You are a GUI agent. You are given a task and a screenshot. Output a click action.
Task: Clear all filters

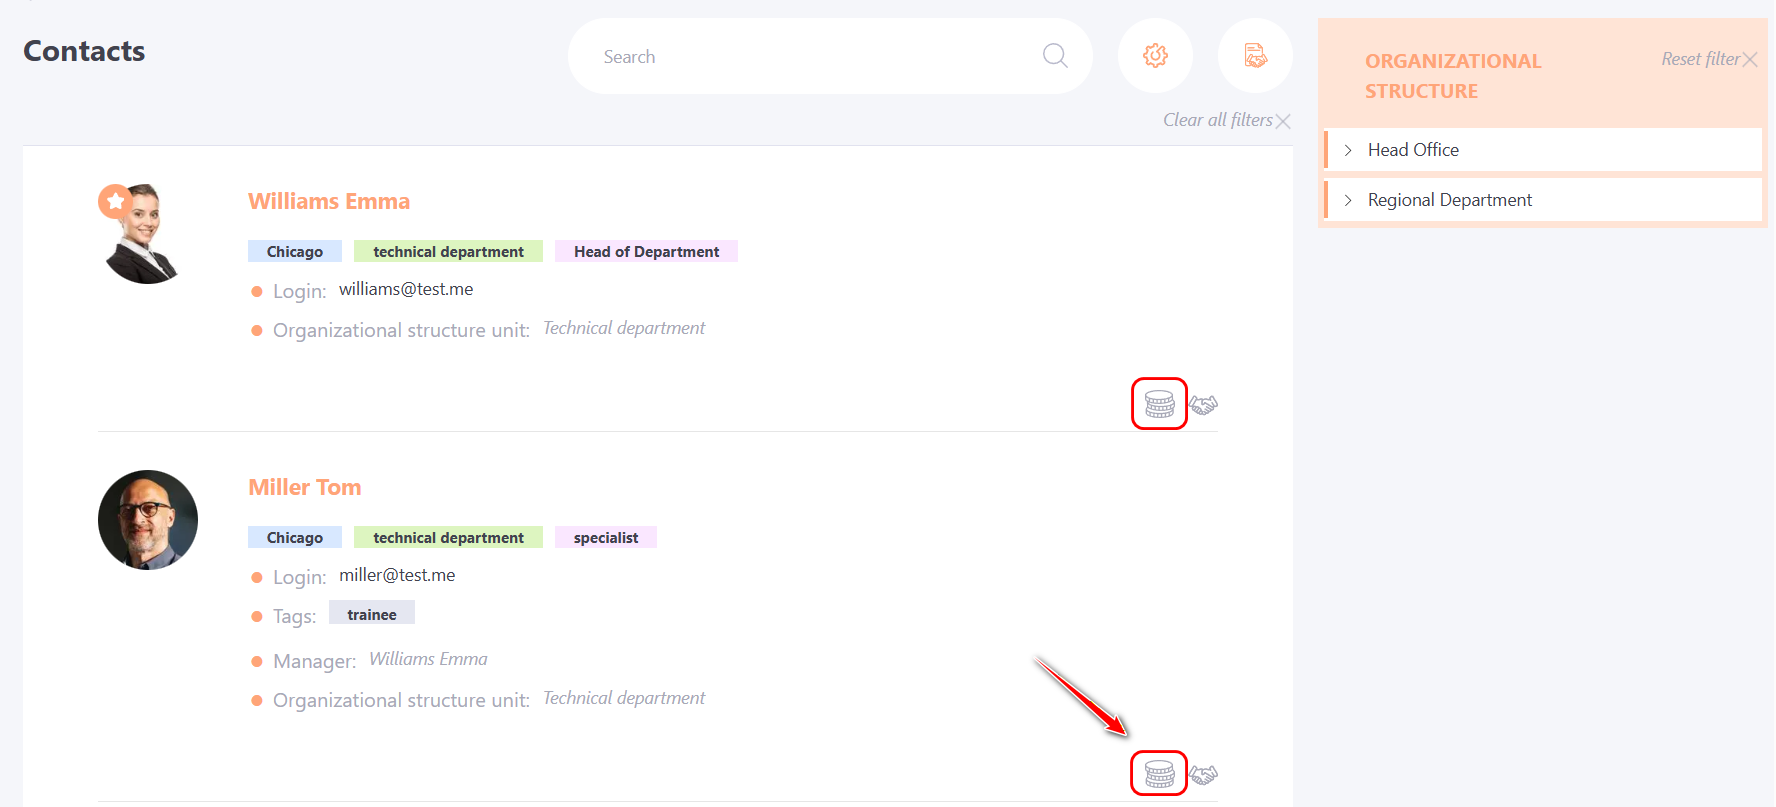(x=1226, y=120)
